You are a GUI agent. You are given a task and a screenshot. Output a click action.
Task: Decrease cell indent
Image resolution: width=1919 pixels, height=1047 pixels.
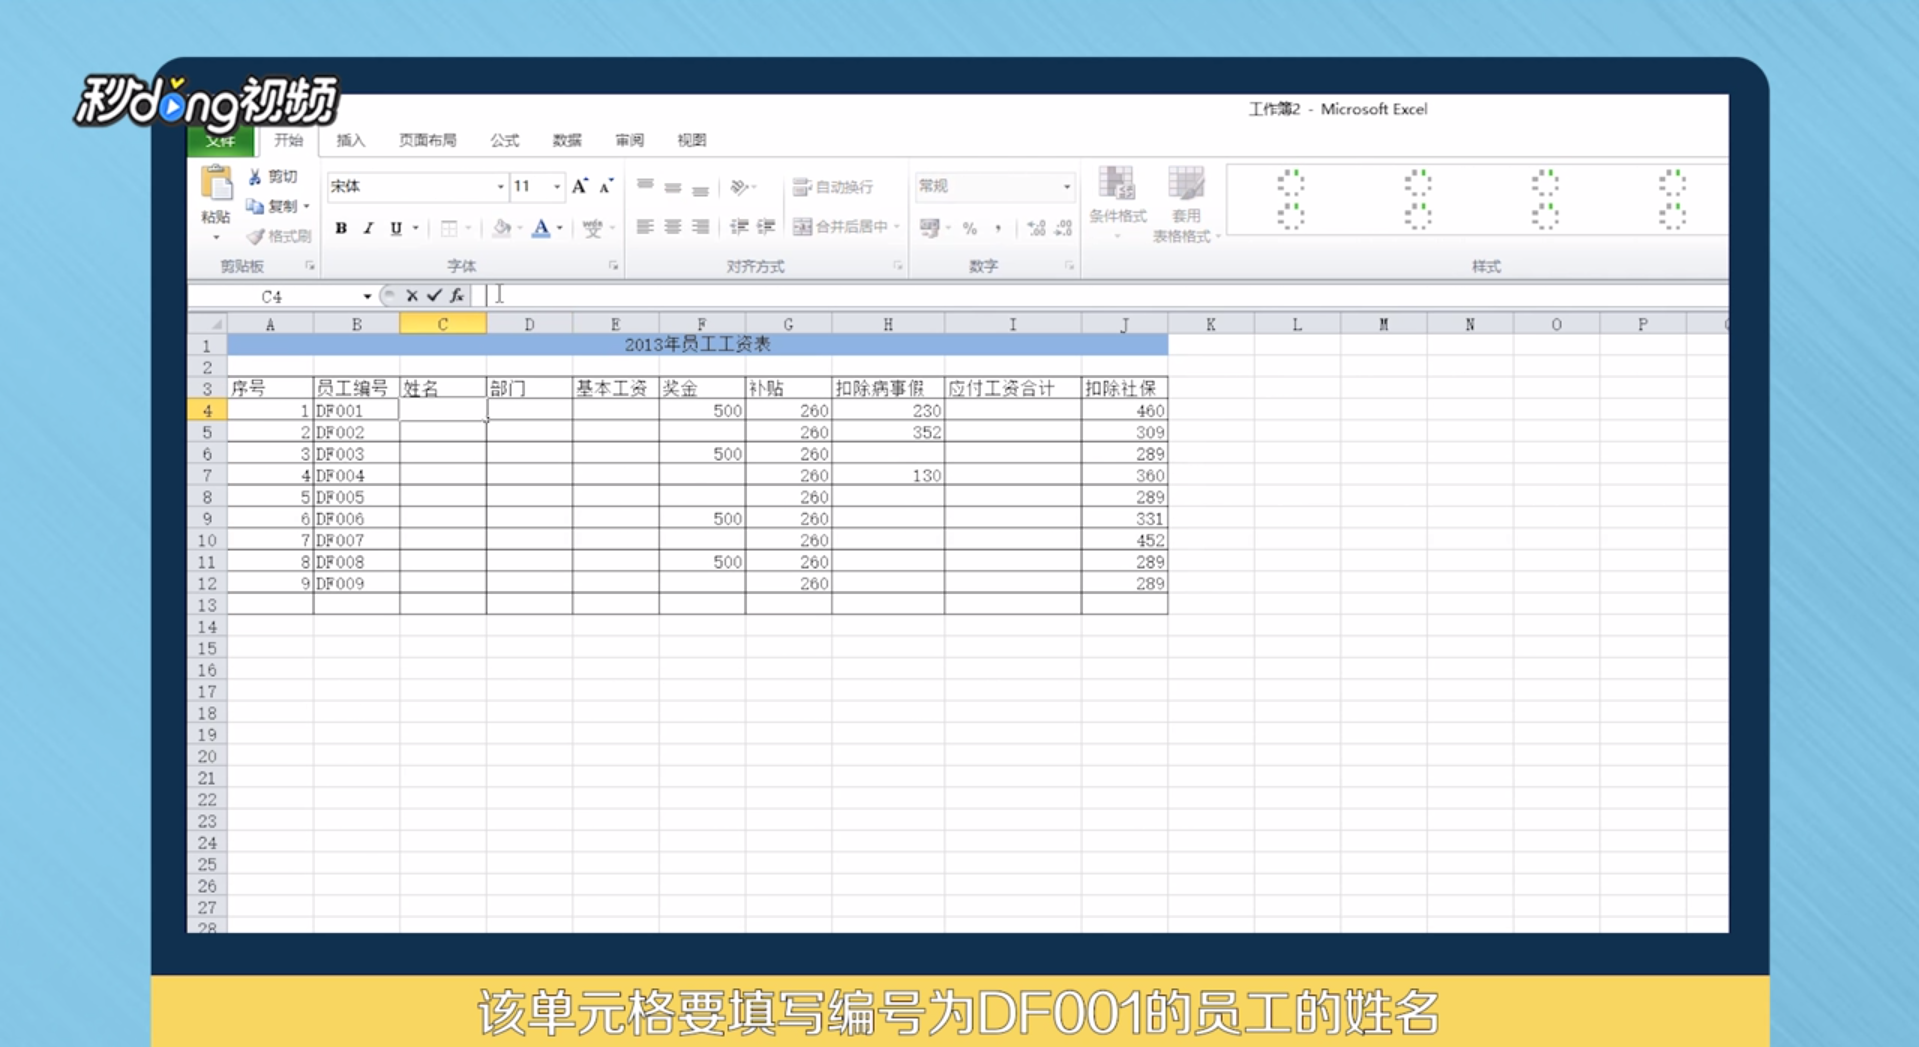[739, 228]
